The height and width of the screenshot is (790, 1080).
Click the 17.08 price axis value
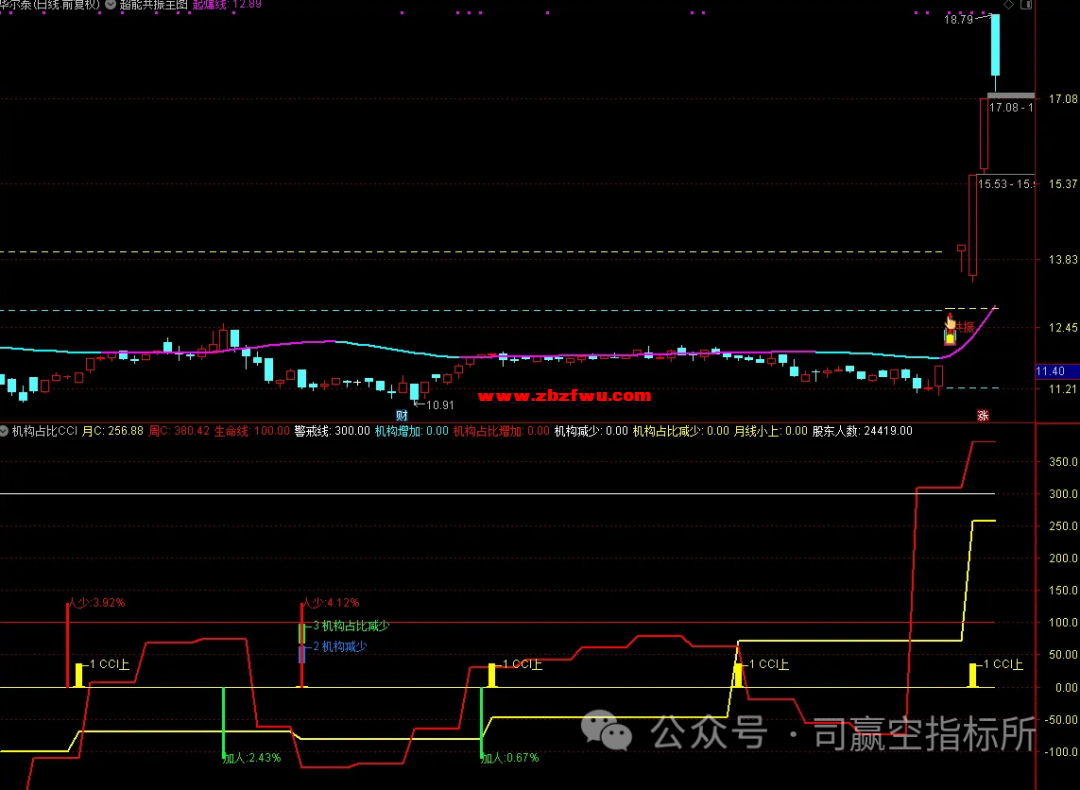click(1063, 99)
